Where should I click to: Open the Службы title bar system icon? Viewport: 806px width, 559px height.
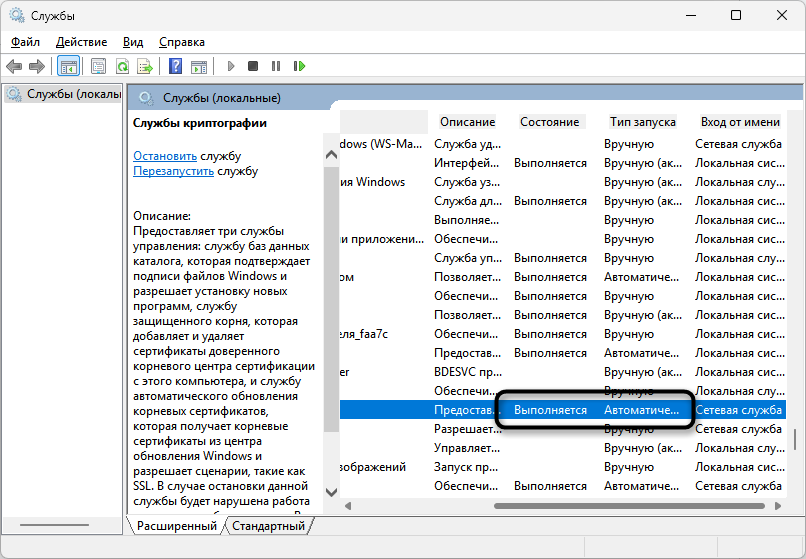pos(17,15)
